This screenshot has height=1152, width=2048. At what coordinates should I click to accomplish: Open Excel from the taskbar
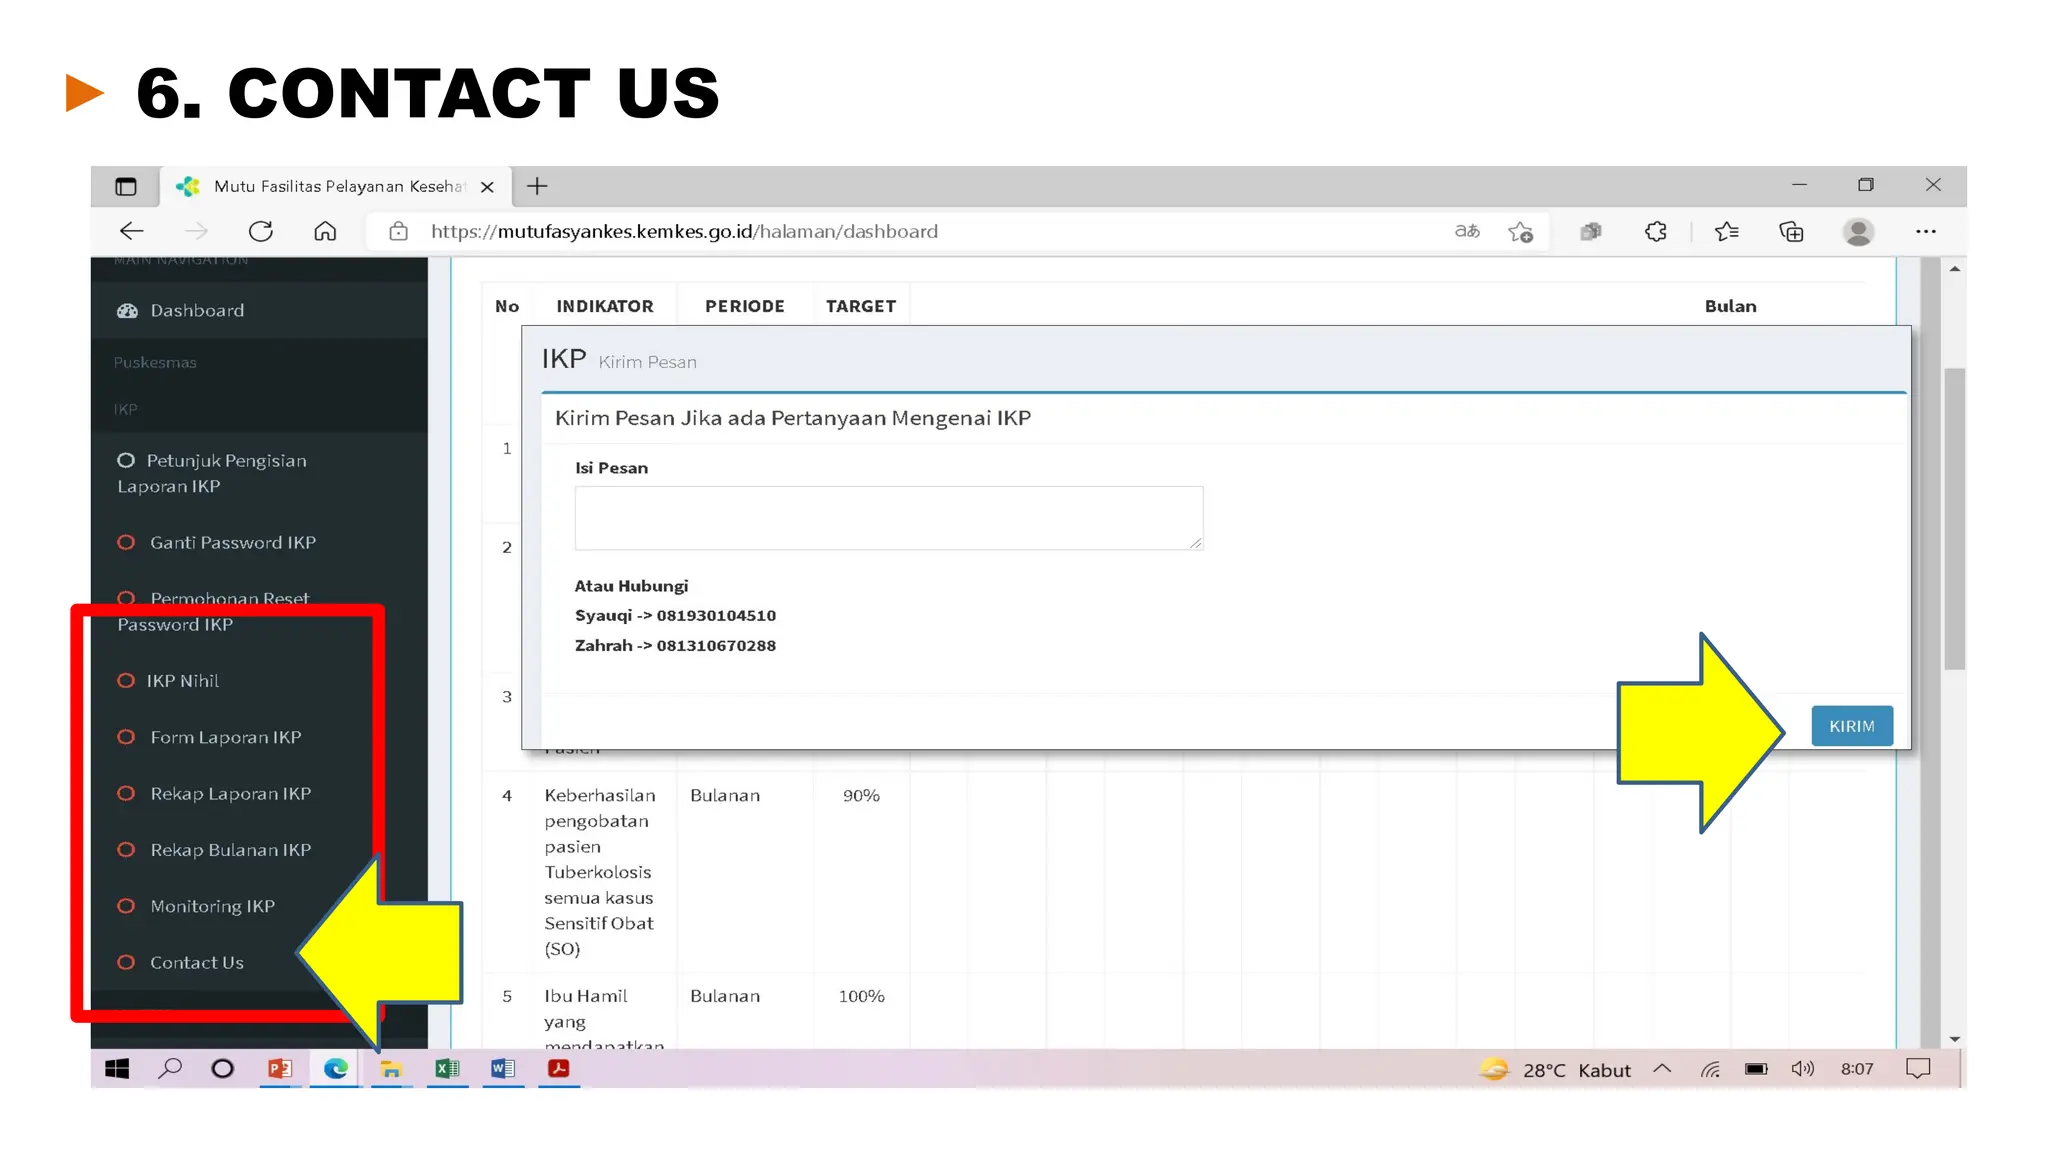tap(447, 1069)
